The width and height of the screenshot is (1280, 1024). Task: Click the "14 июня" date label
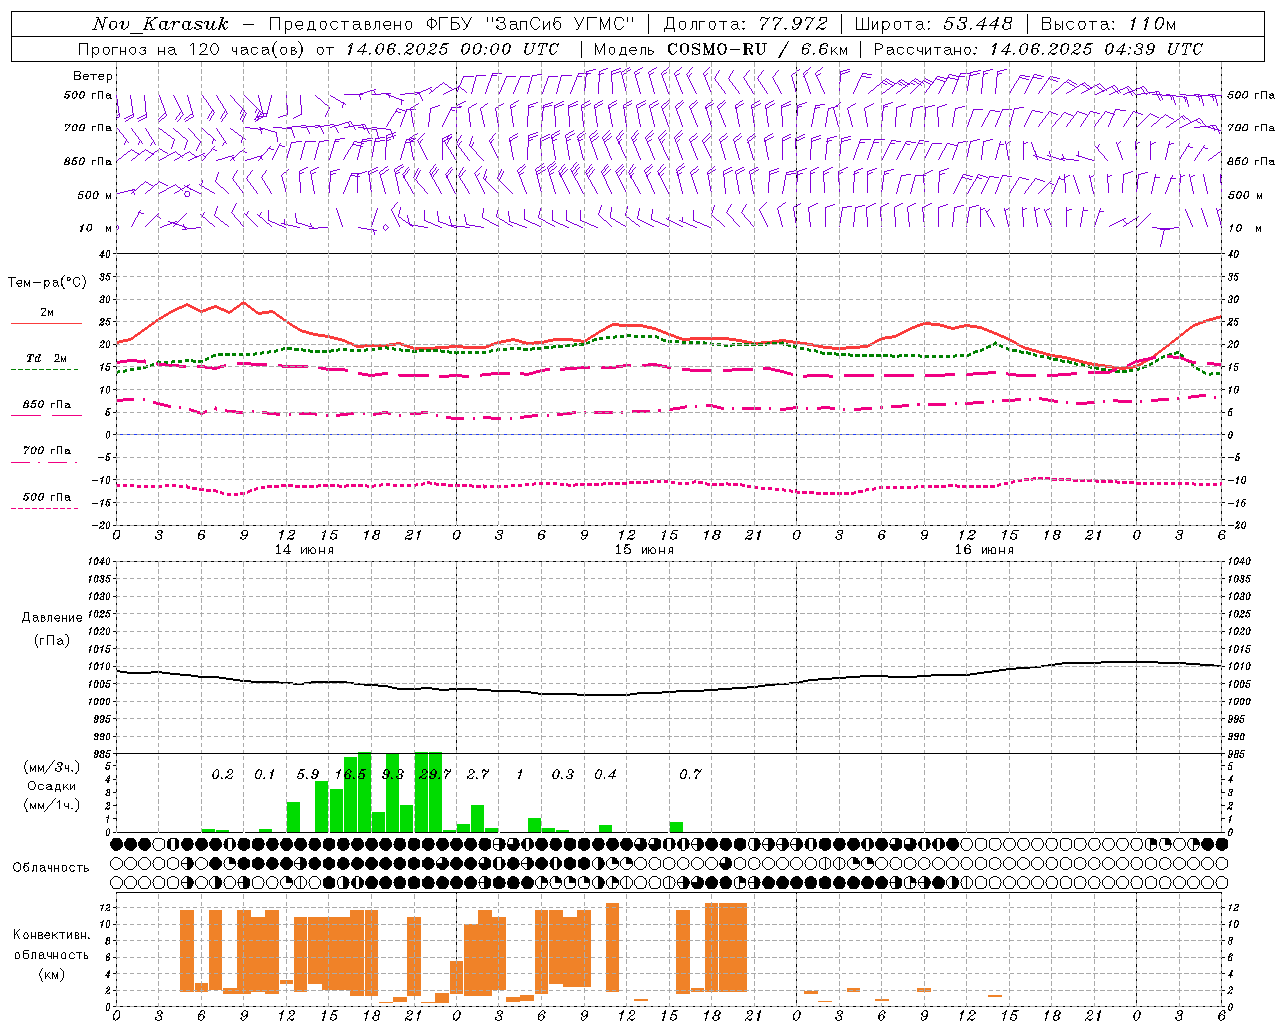click(x=305, y=550)
